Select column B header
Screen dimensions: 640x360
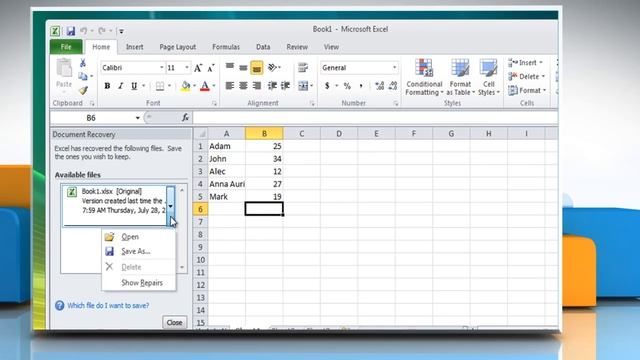click(x=264, y=133)
